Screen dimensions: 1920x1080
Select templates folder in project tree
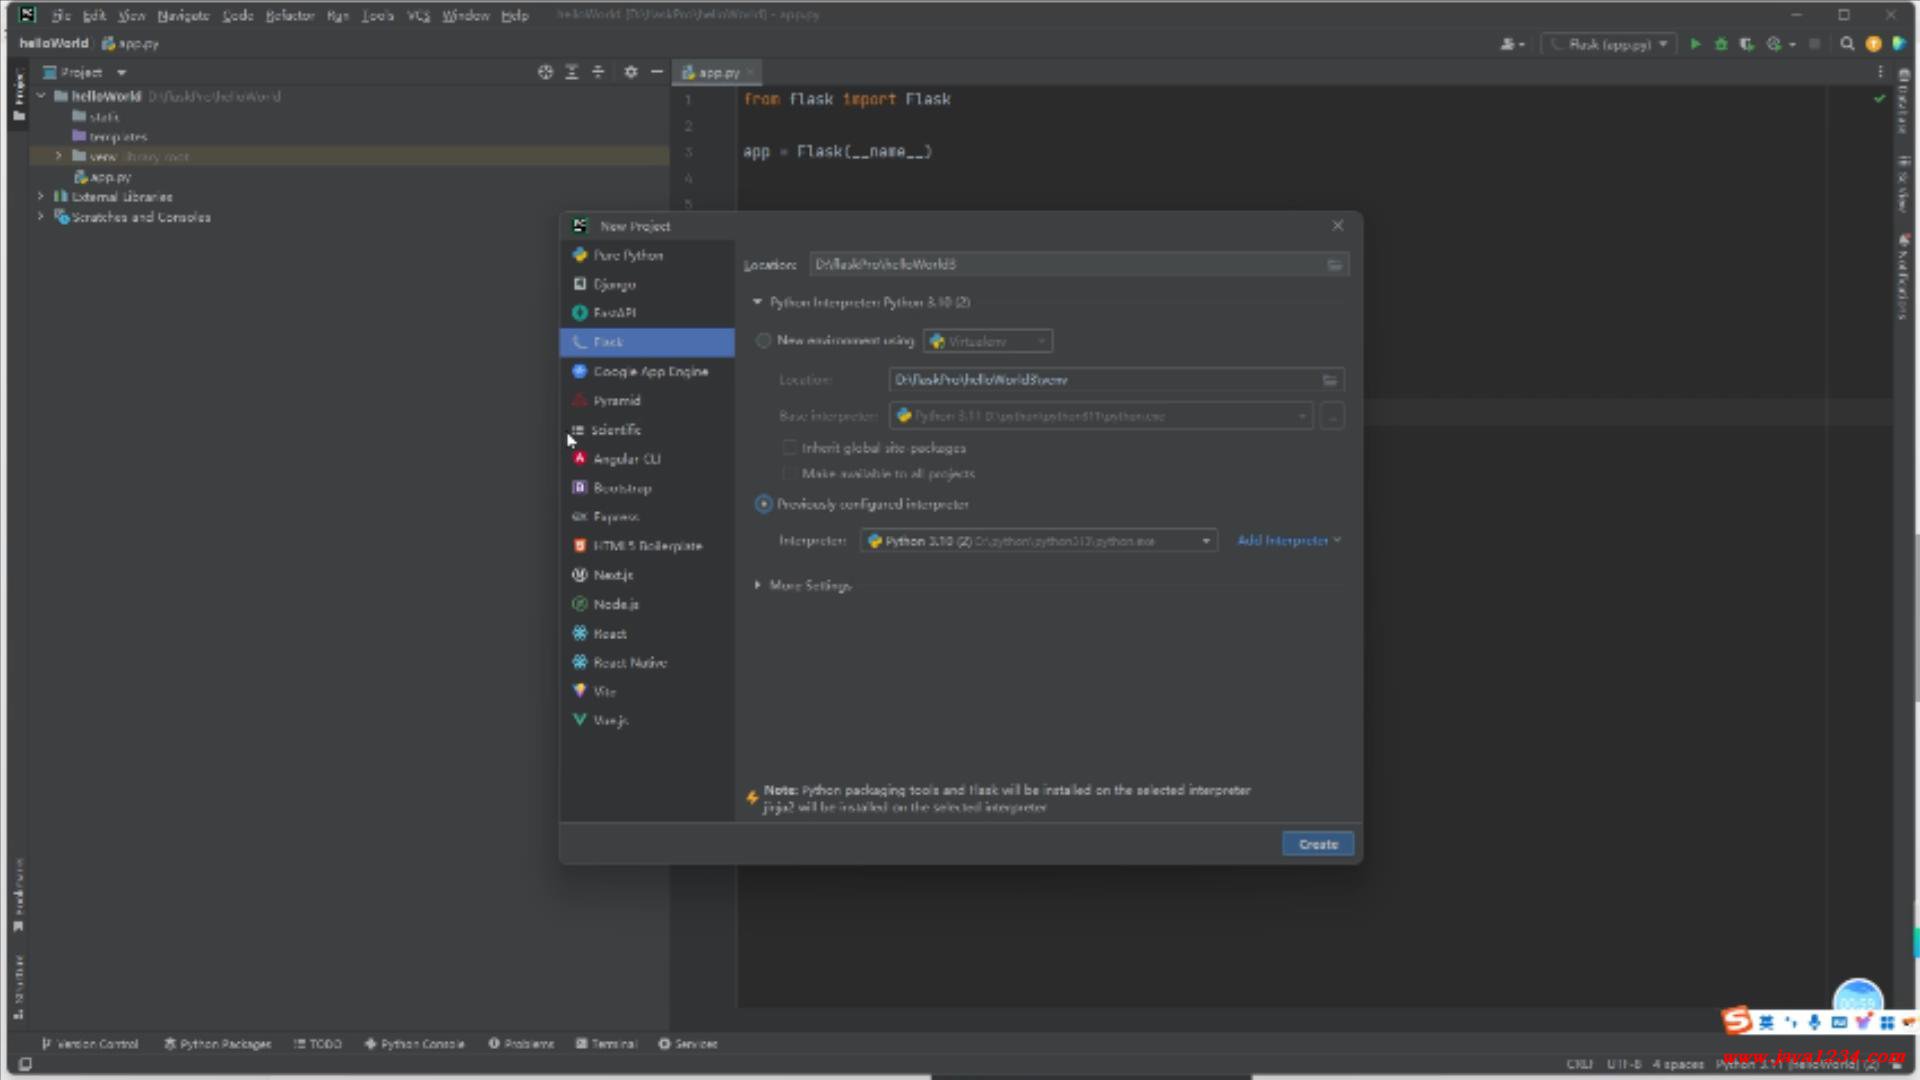click(110, 137)
